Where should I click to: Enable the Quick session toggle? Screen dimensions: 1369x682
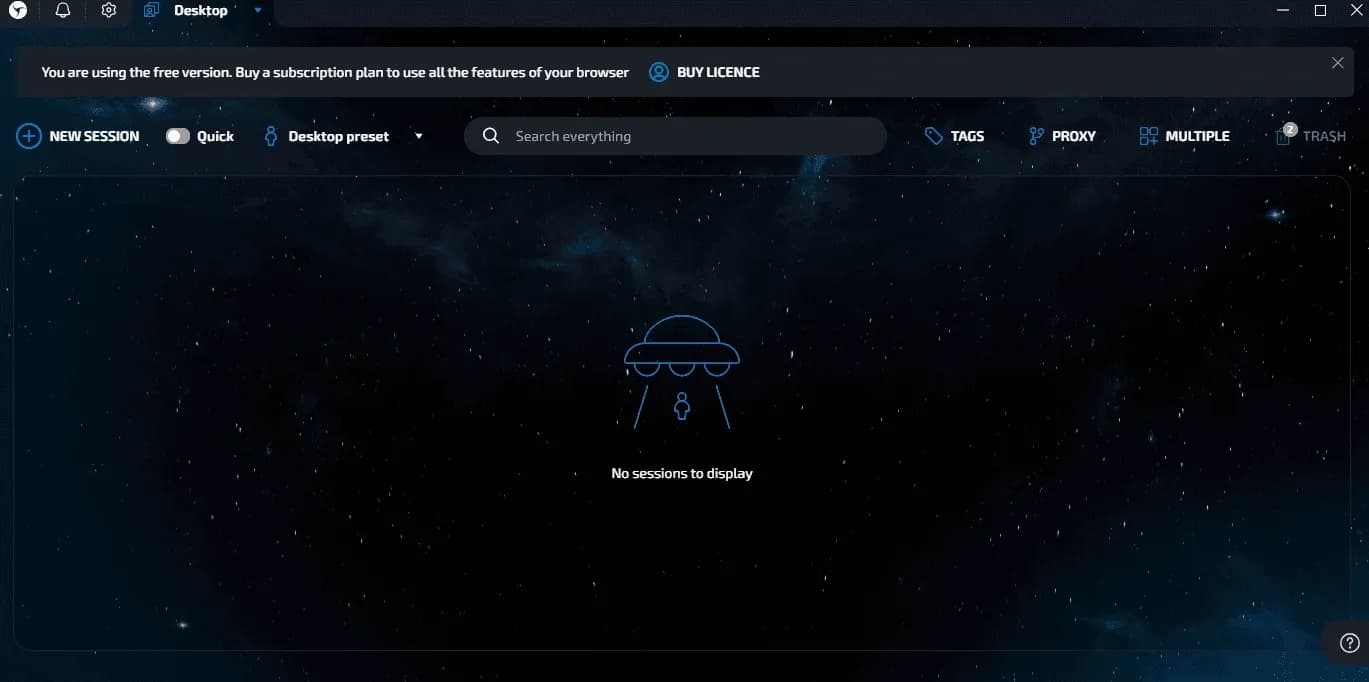click(178, 135)
